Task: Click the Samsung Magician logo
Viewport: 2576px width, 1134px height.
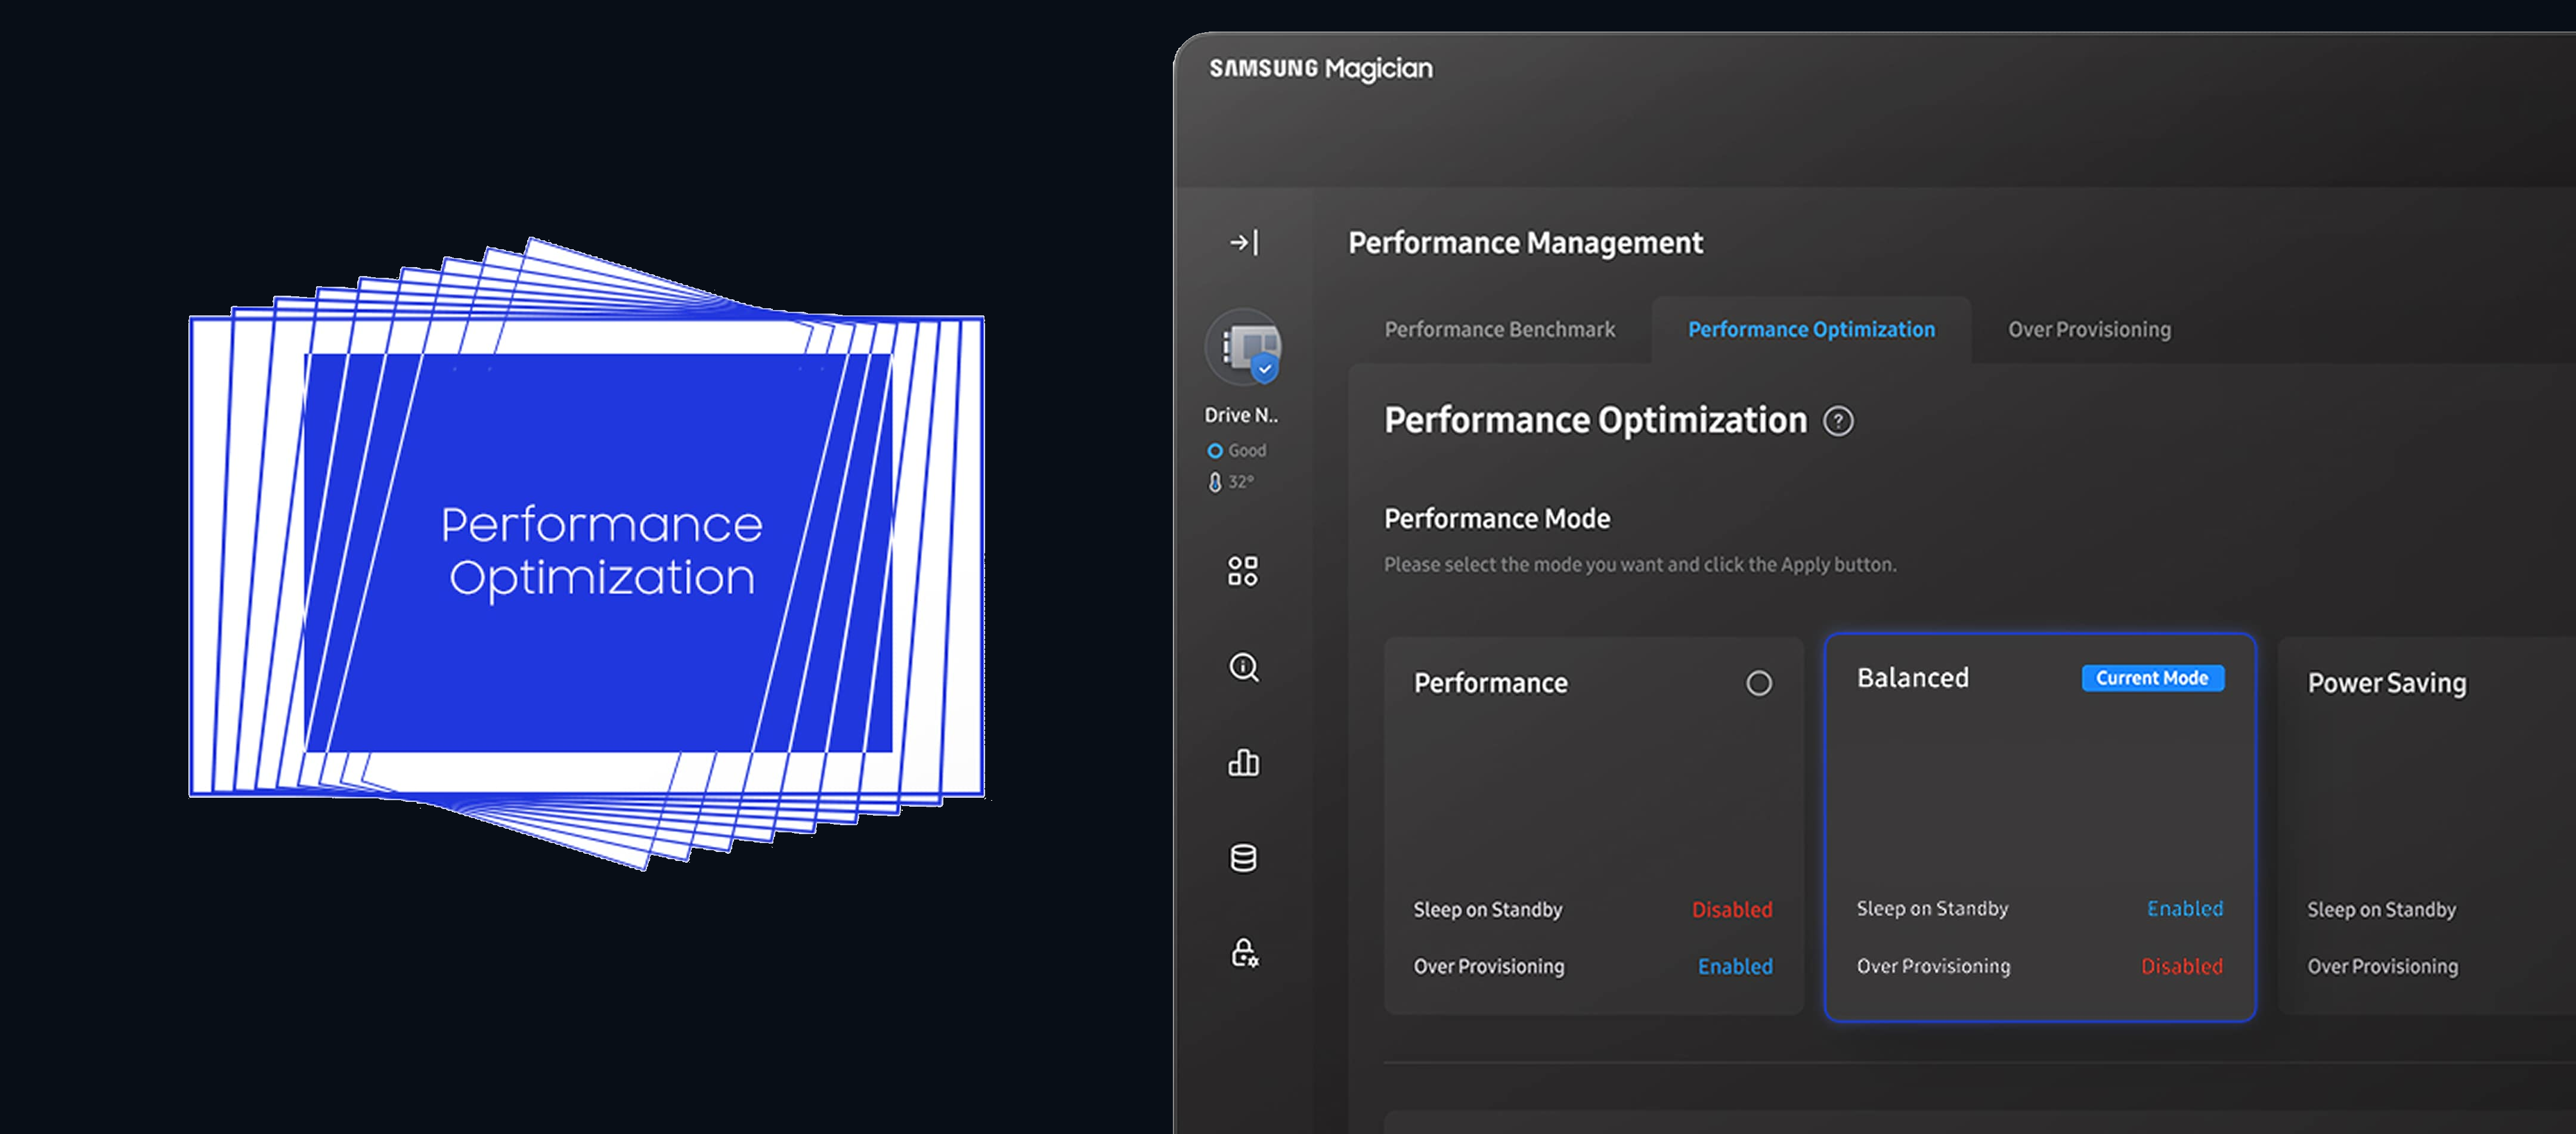Action: click(1321, 68)
